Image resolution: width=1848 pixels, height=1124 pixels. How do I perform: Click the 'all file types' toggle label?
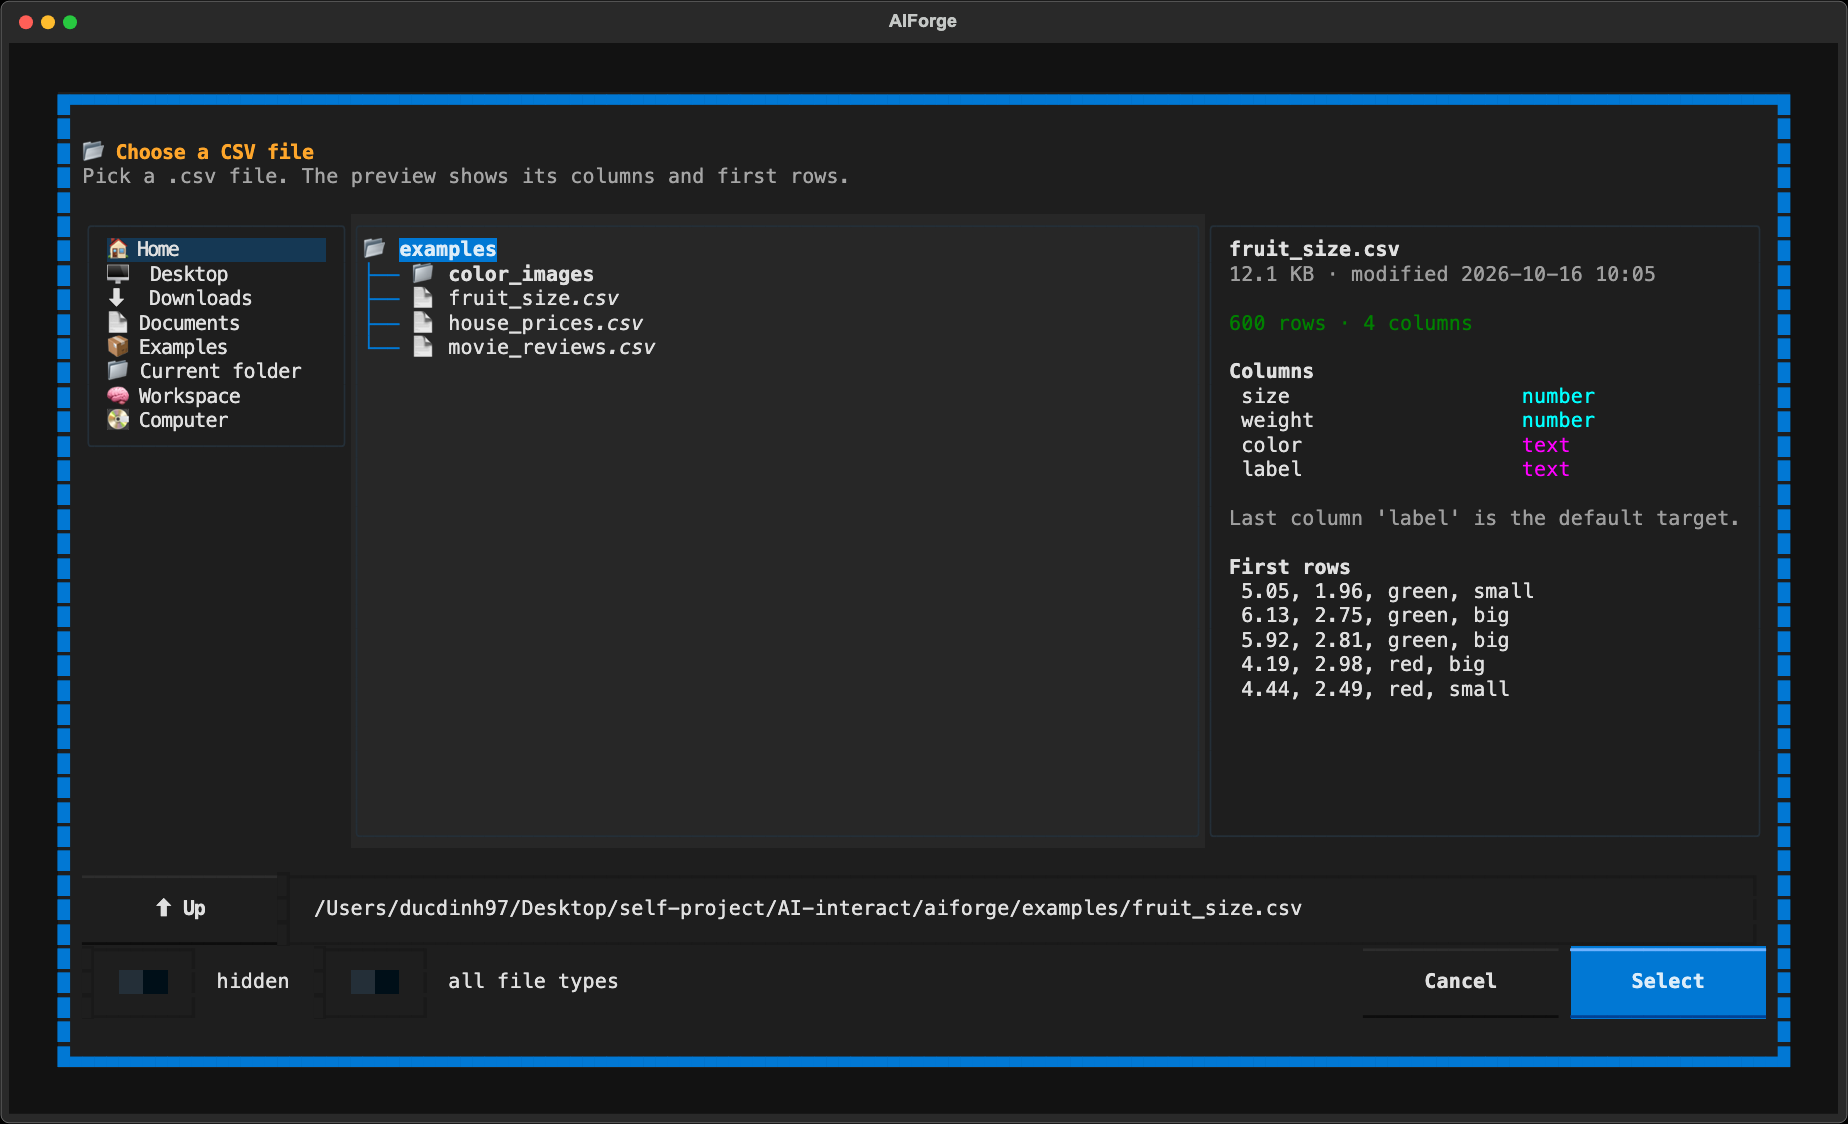pyautogui.click(x=533, y=981)
